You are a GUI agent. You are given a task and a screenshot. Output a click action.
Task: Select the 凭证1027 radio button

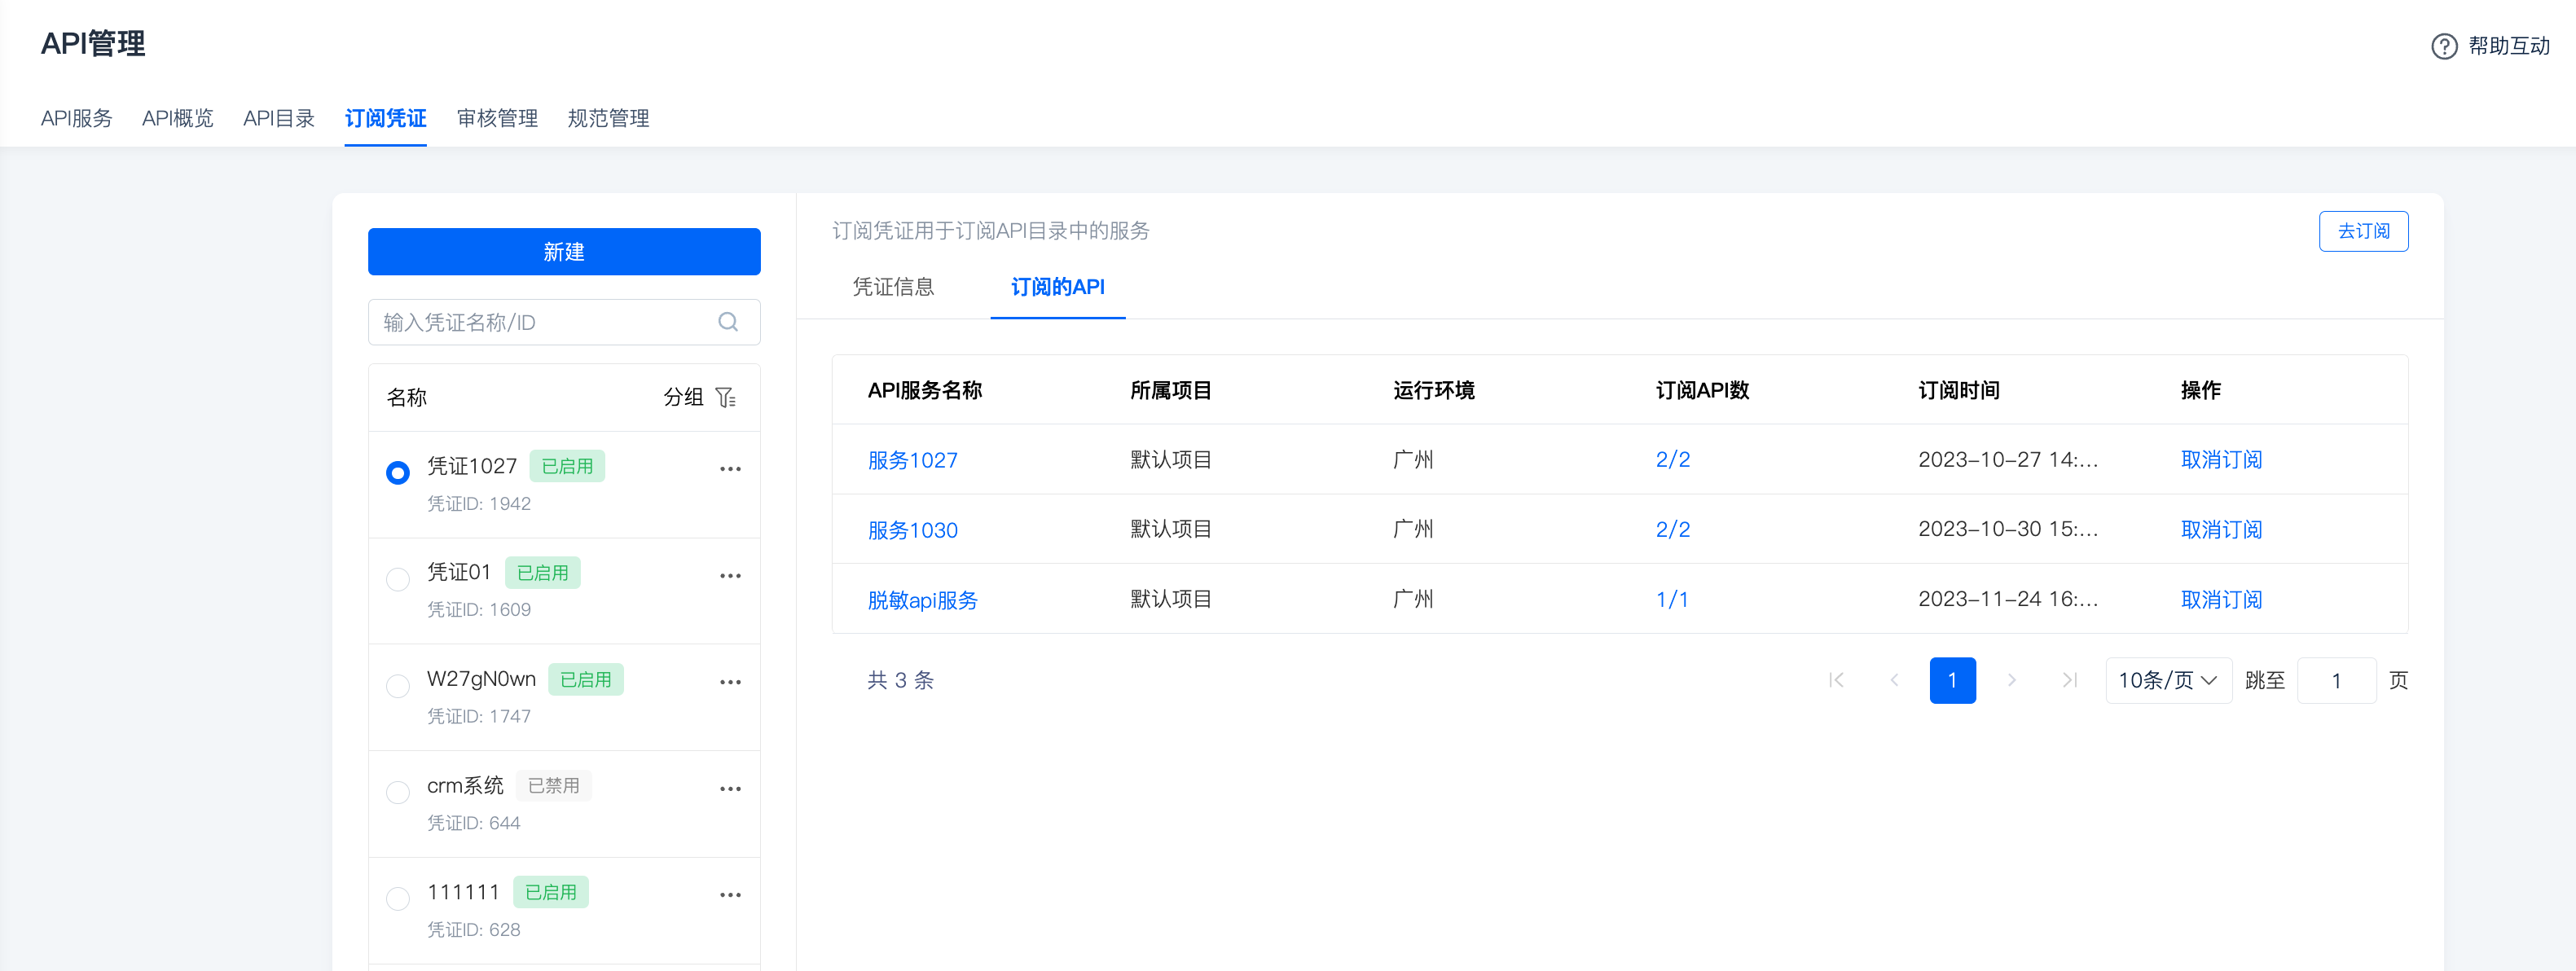point(398,472)
